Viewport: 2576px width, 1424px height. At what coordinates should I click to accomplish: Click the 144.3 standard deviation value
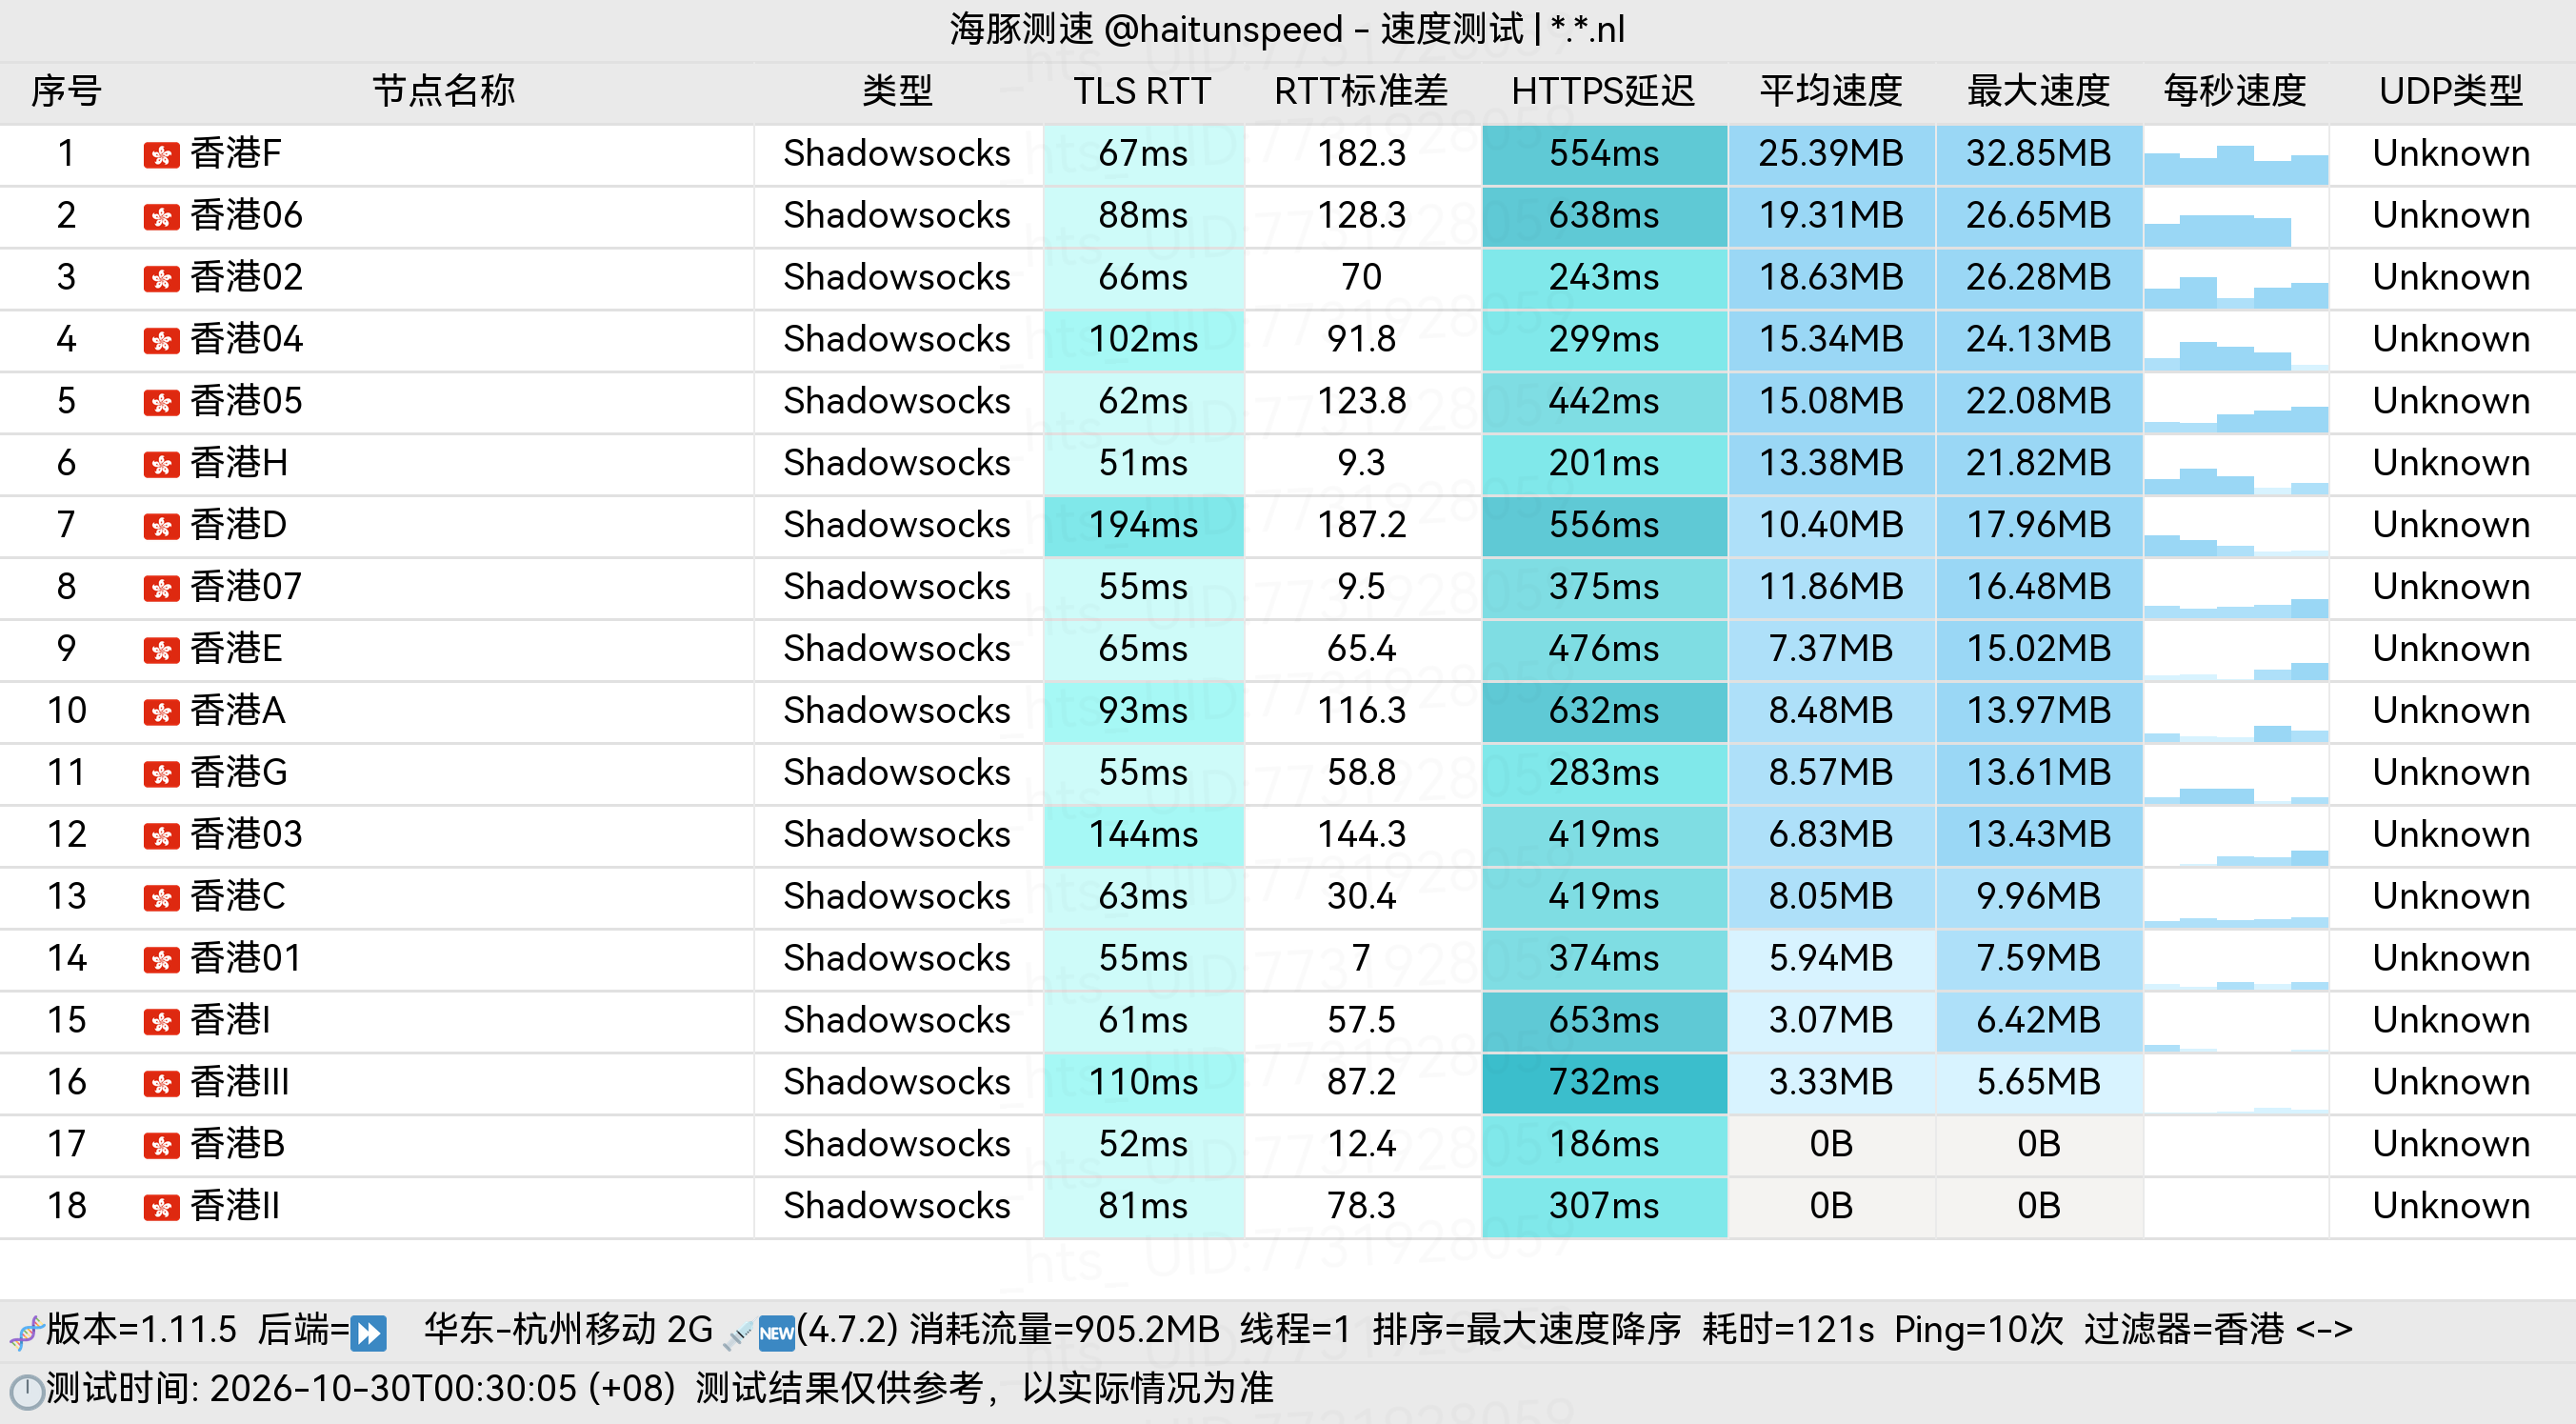pyautogui.click(x=1361, y=834)
